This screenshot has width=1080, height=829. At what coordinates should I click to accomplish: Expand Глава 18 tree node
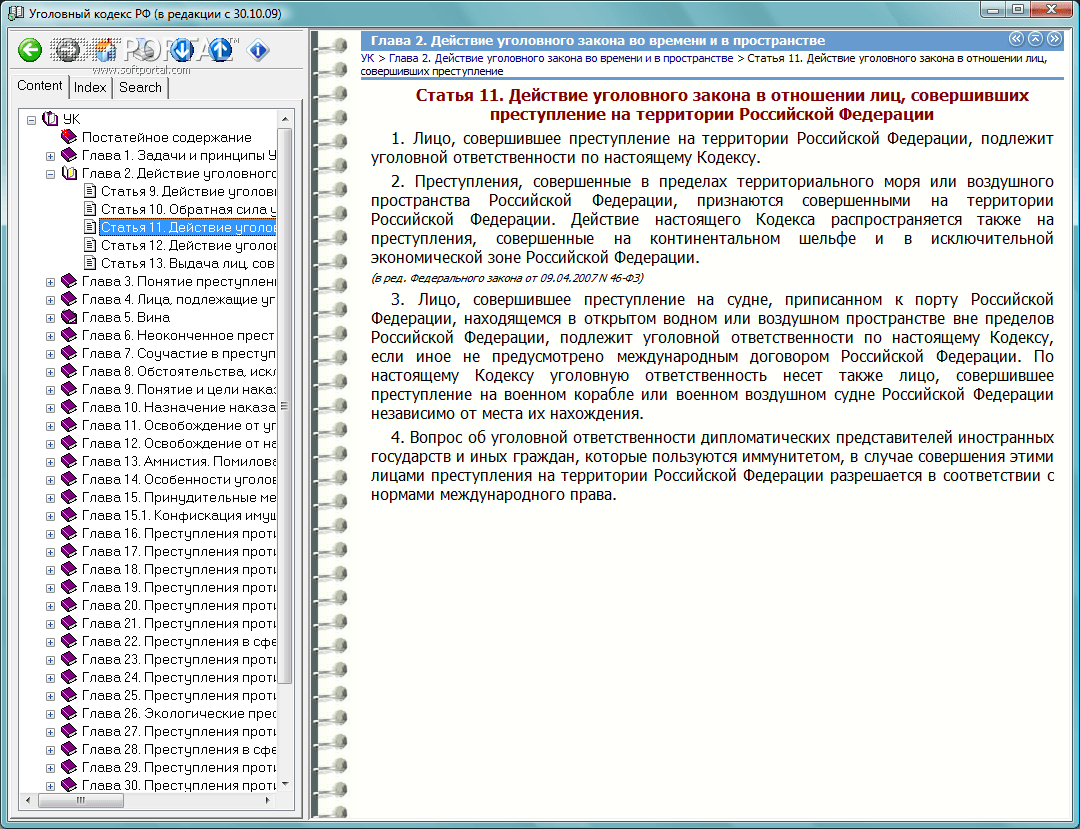click(50, 570)
